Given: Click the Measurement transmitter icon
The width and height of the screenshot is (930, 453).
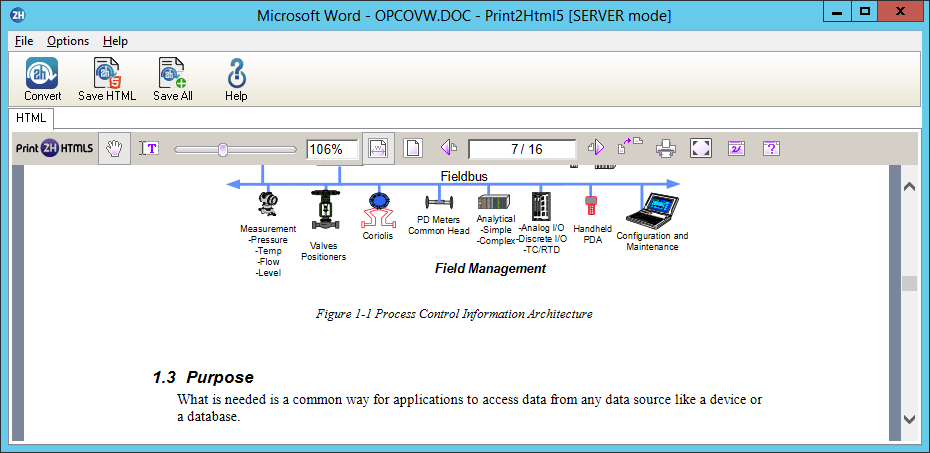Looking at the screenshot, I should pos(268,204).
